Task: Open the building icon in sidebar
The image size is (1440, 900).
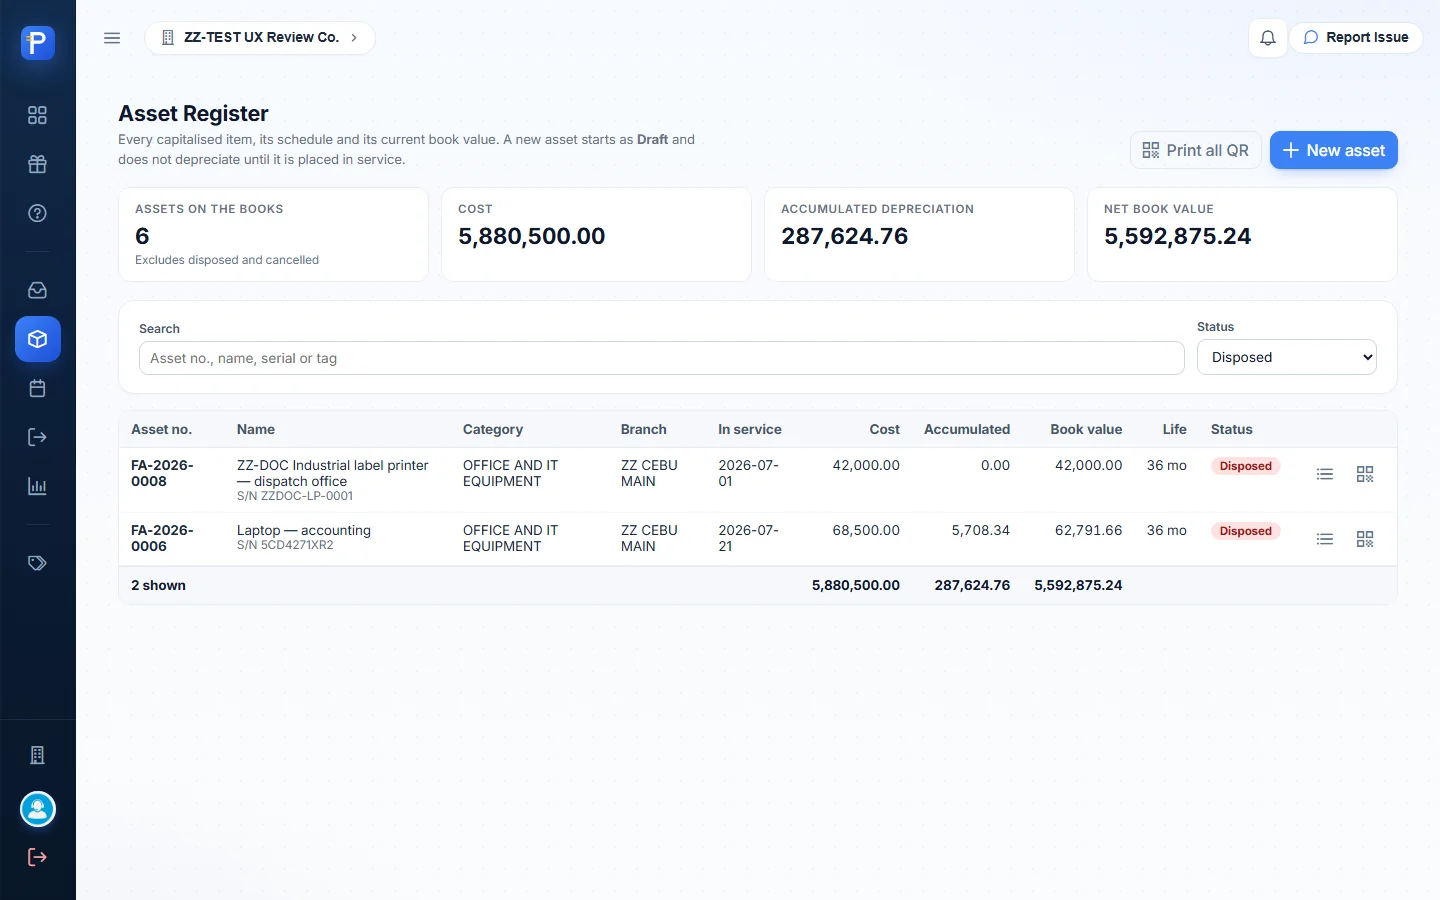Action: tap(38, 755)
